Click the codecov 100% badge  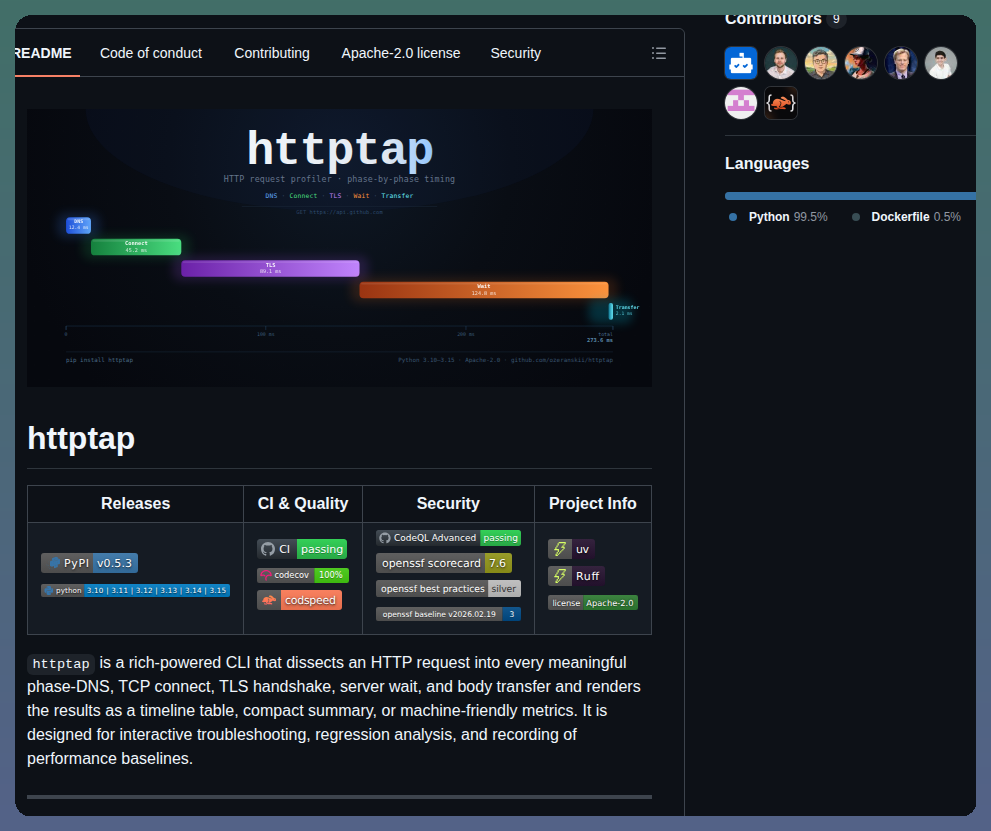(x=303, y=575)
